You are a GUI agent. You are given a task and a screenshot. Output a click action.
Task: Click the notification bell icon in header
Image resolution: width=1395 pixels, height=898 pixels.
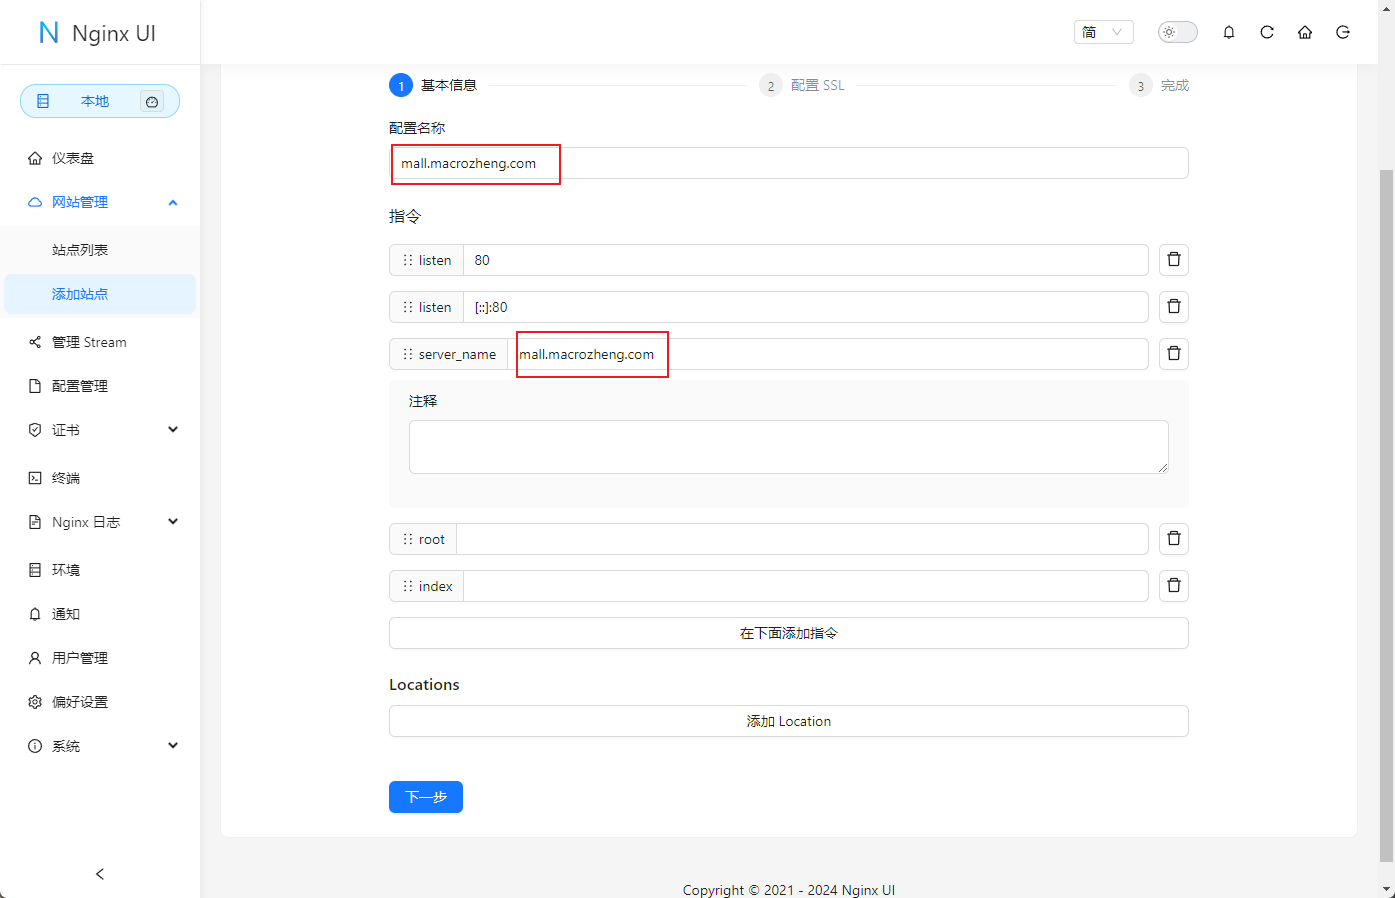pyautogui.click(x=1229, y=32)
